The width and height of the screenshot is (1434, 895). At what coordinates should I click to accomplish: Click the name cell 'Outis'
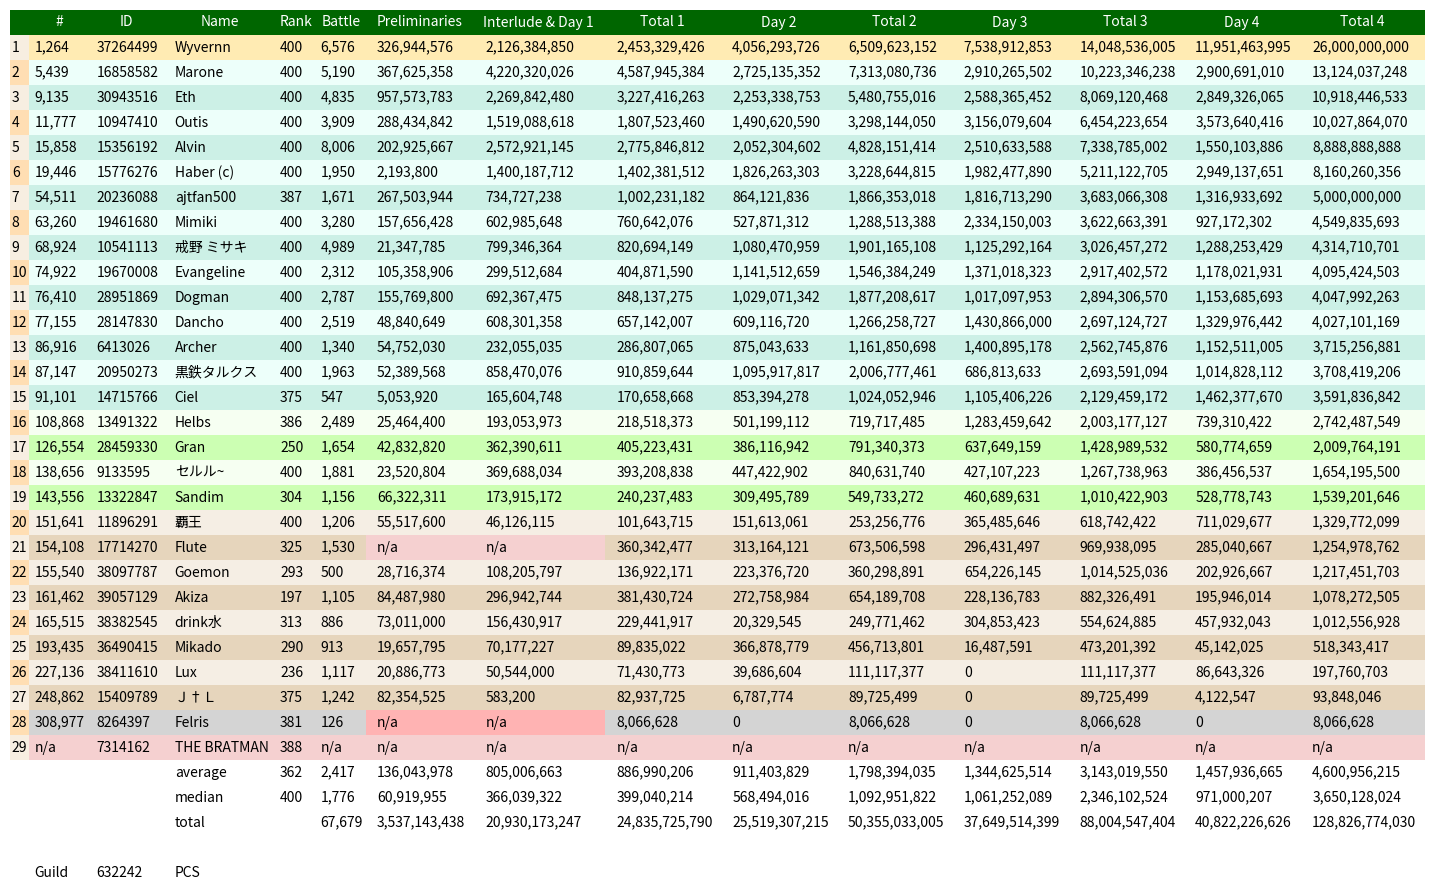point(192,122)
